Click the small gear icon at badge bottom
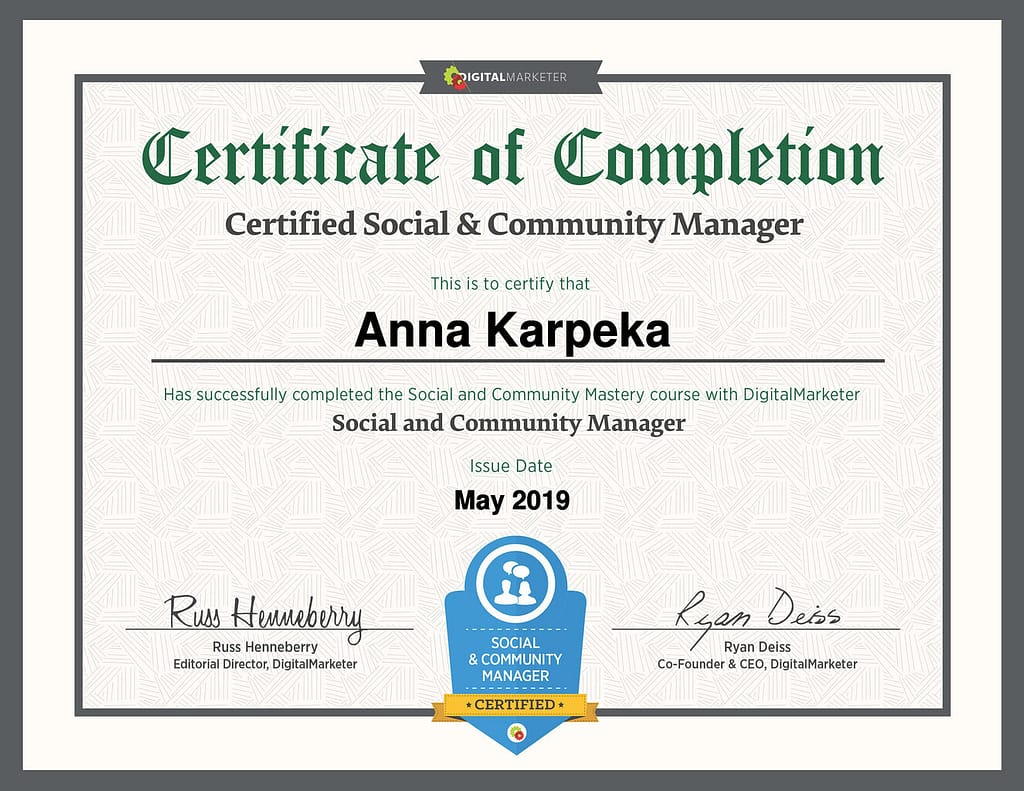Image resolution: width=1024 pixels, height=791 pixels. pyautogui.click(x=515, y=733)
